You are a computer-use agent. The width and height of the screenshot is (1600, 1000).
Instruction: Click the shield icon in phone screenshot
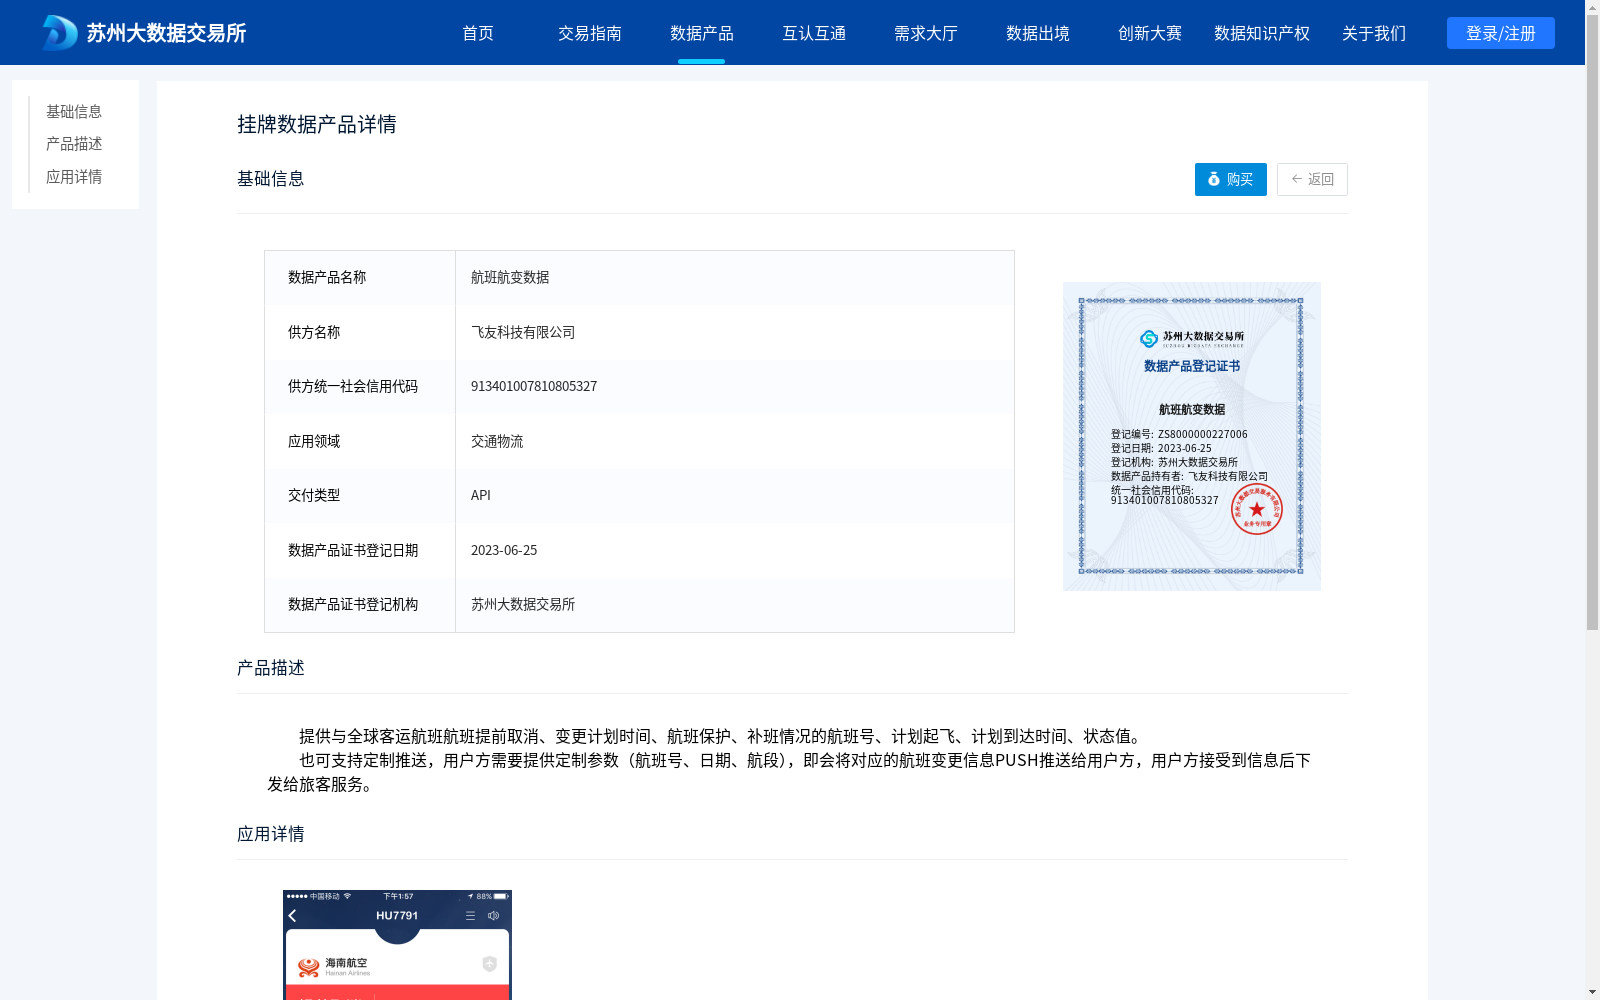click(489, 964)
